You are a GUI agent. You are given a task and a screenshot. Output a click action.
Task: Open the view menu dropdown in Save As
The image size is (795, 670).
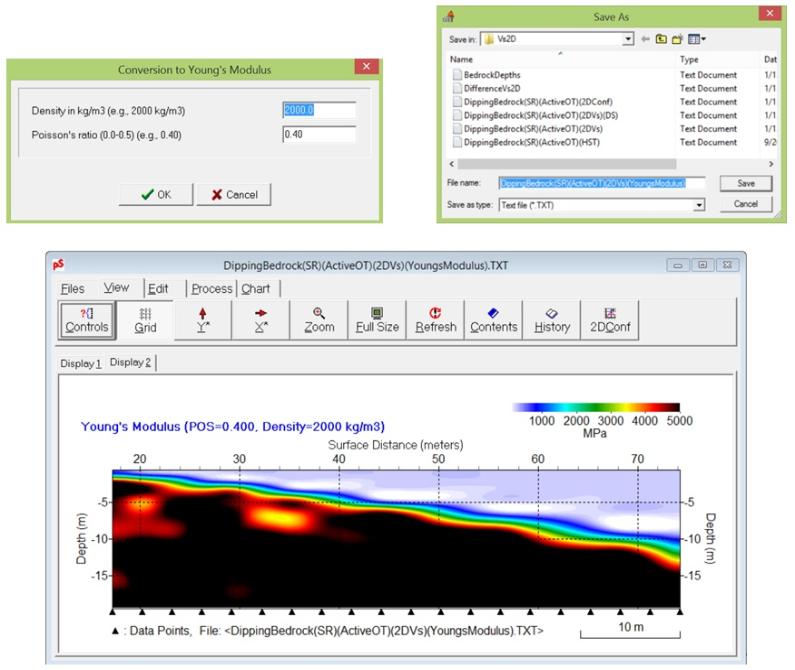699,38
